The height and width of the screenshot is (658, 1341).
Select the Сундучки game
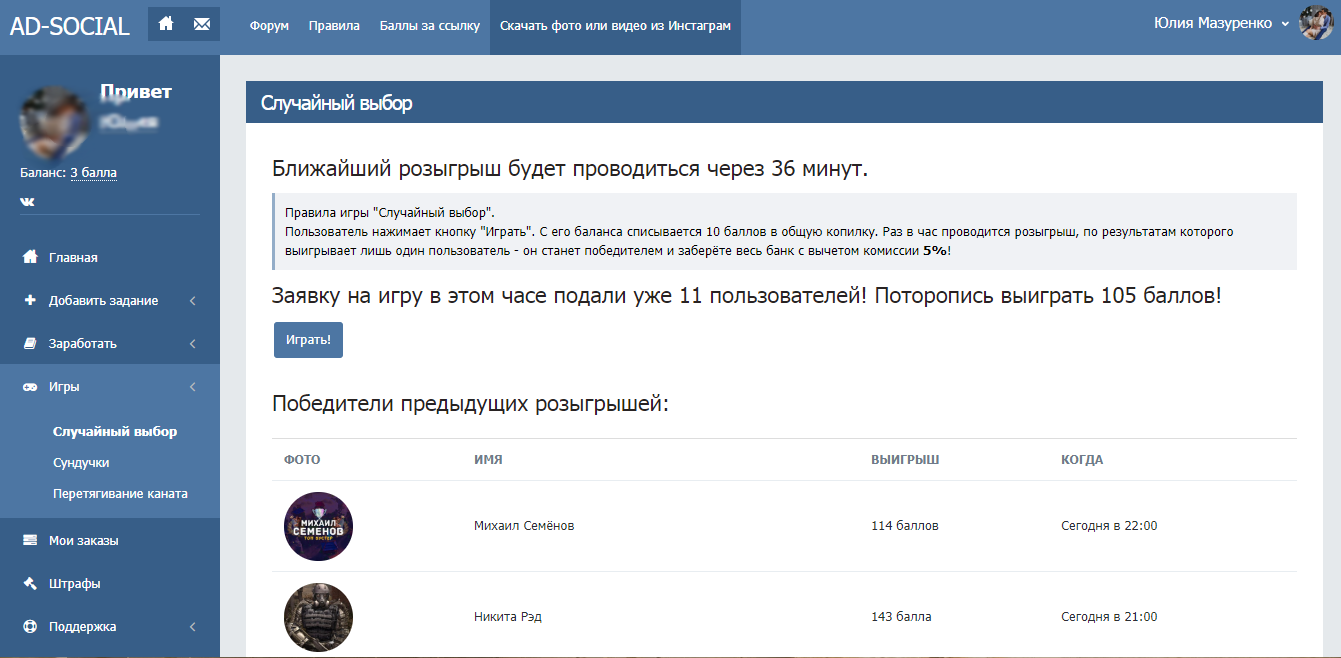coord(81,463)
